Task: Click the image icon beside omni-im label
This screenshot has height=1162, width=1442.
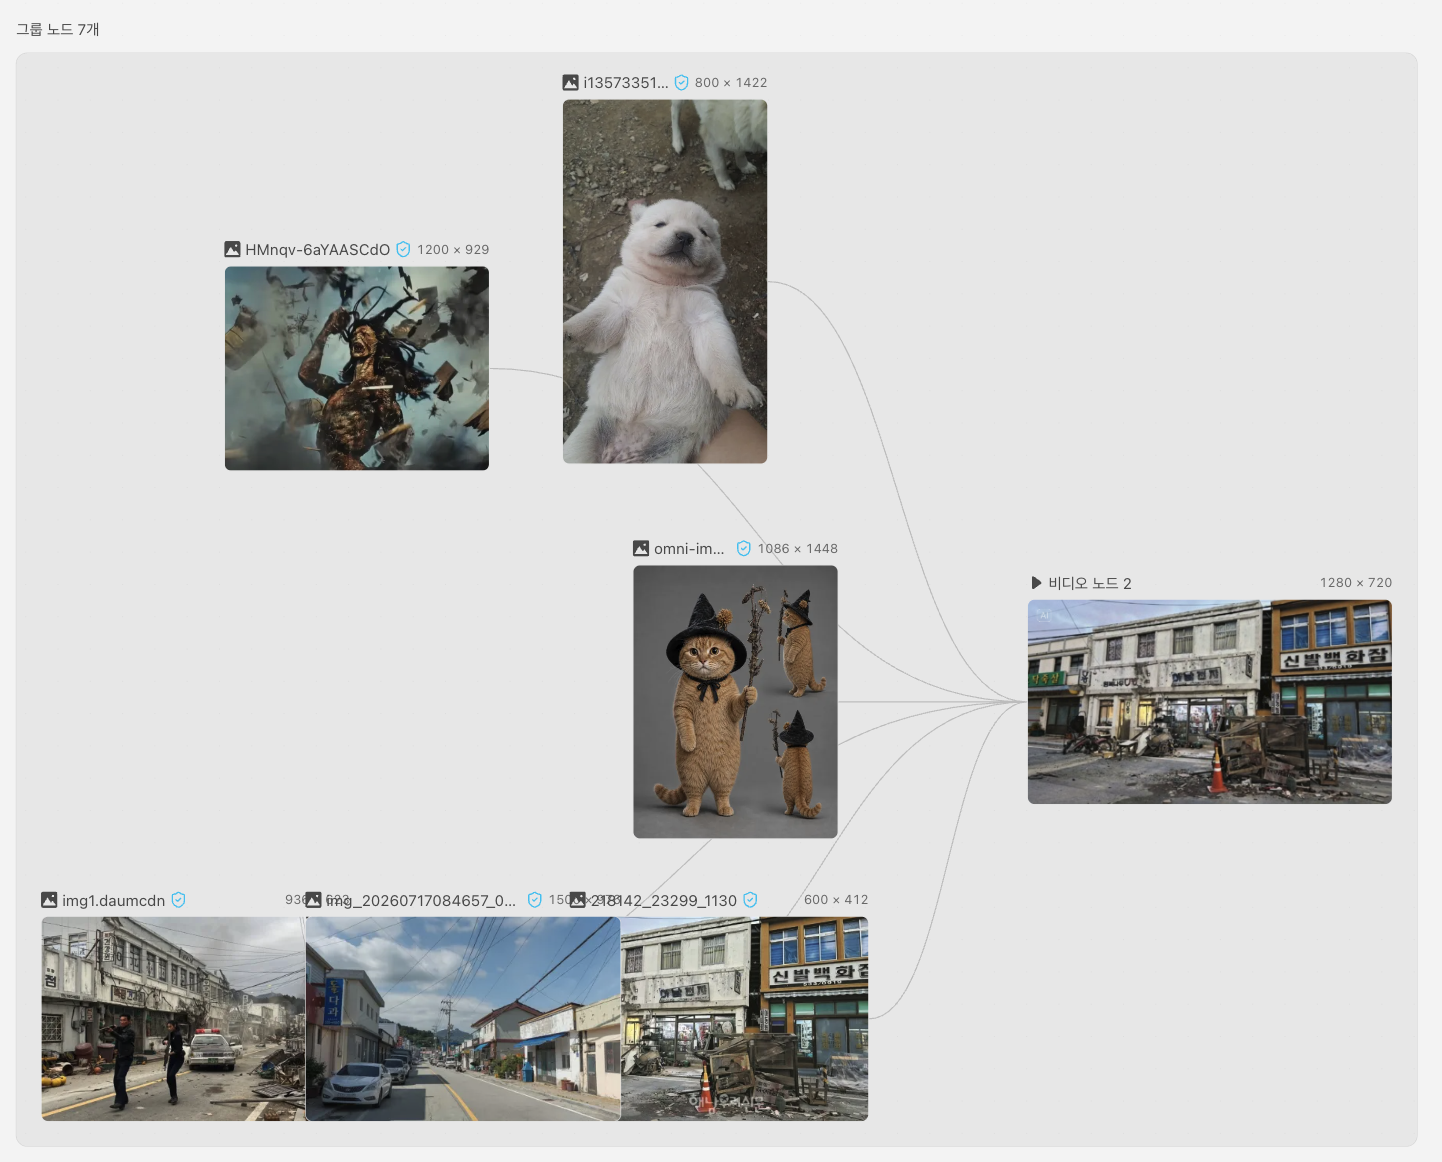Action: (641, 548)
